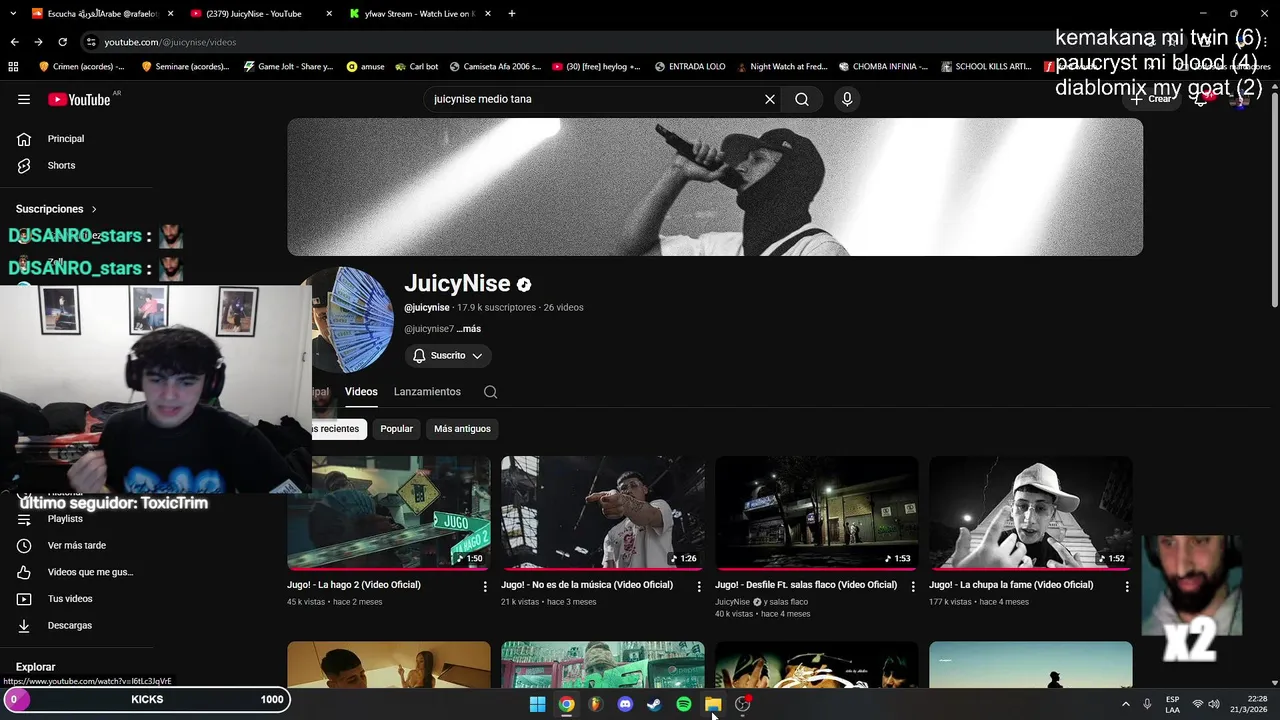Show hidden system tray icons
This screenshot has height=720, width=1280.
click(x=1125, y=704)
